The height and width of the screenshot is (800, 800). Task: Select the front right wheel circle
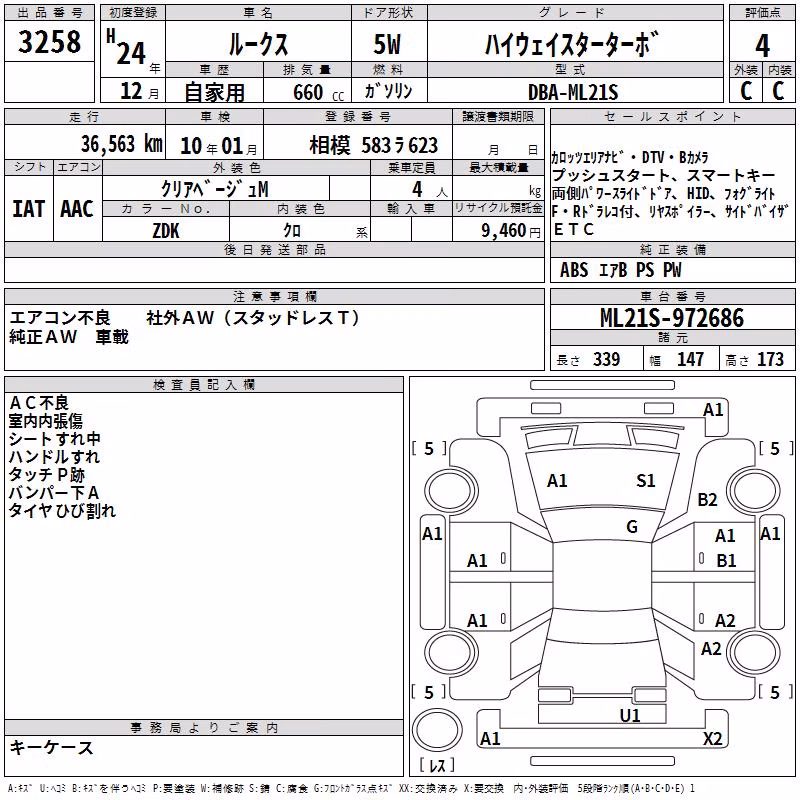tap(753, 491)
